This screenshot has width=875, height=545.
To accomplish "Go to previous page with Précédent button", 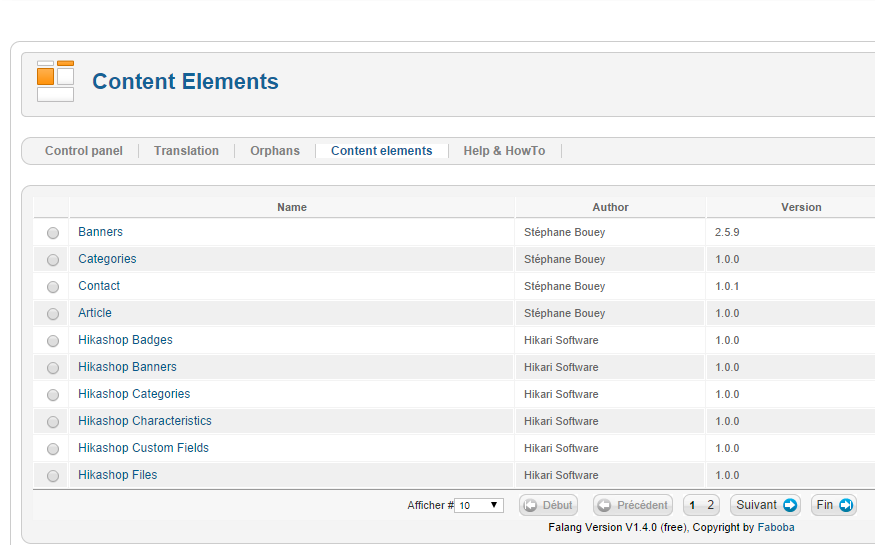I will (x=633, y=506).
